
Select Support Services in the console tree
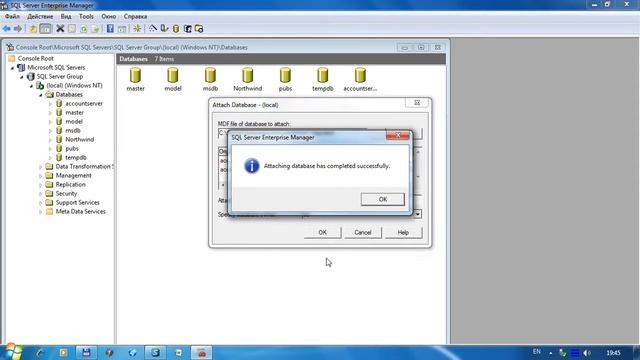pos(78,202)
